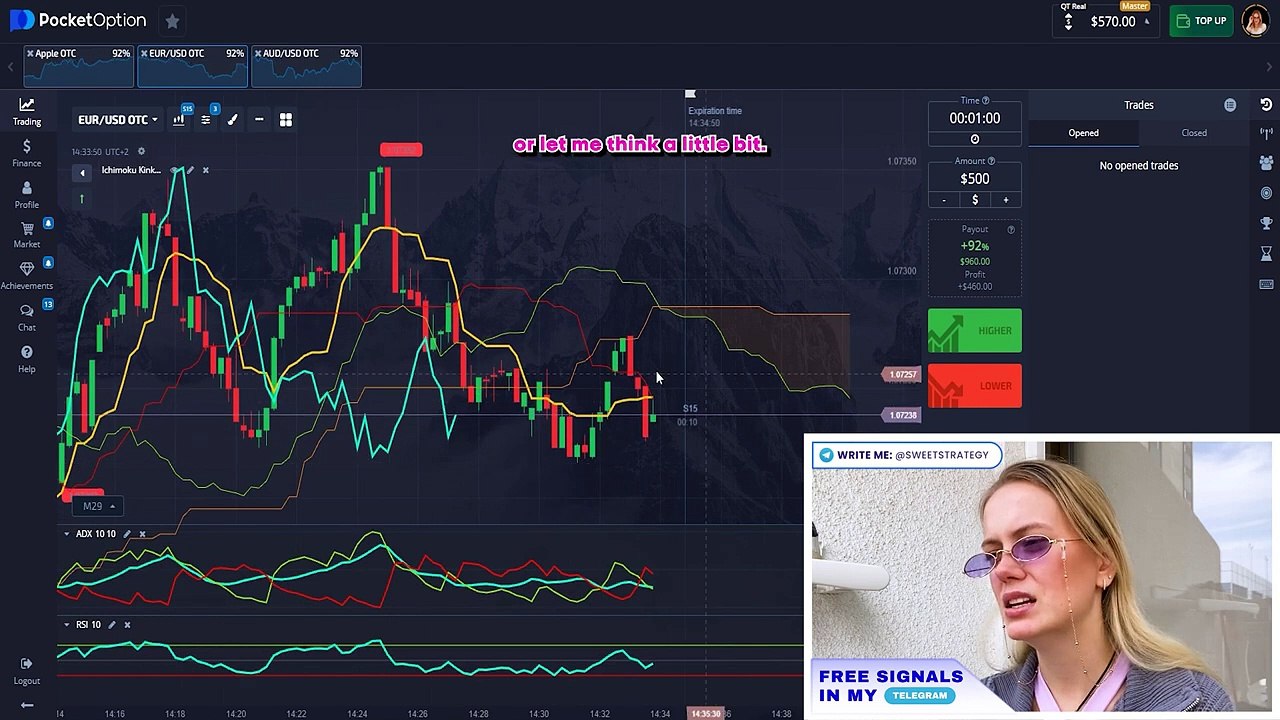
Task: Open social trading people icon
Action: 1266,162
